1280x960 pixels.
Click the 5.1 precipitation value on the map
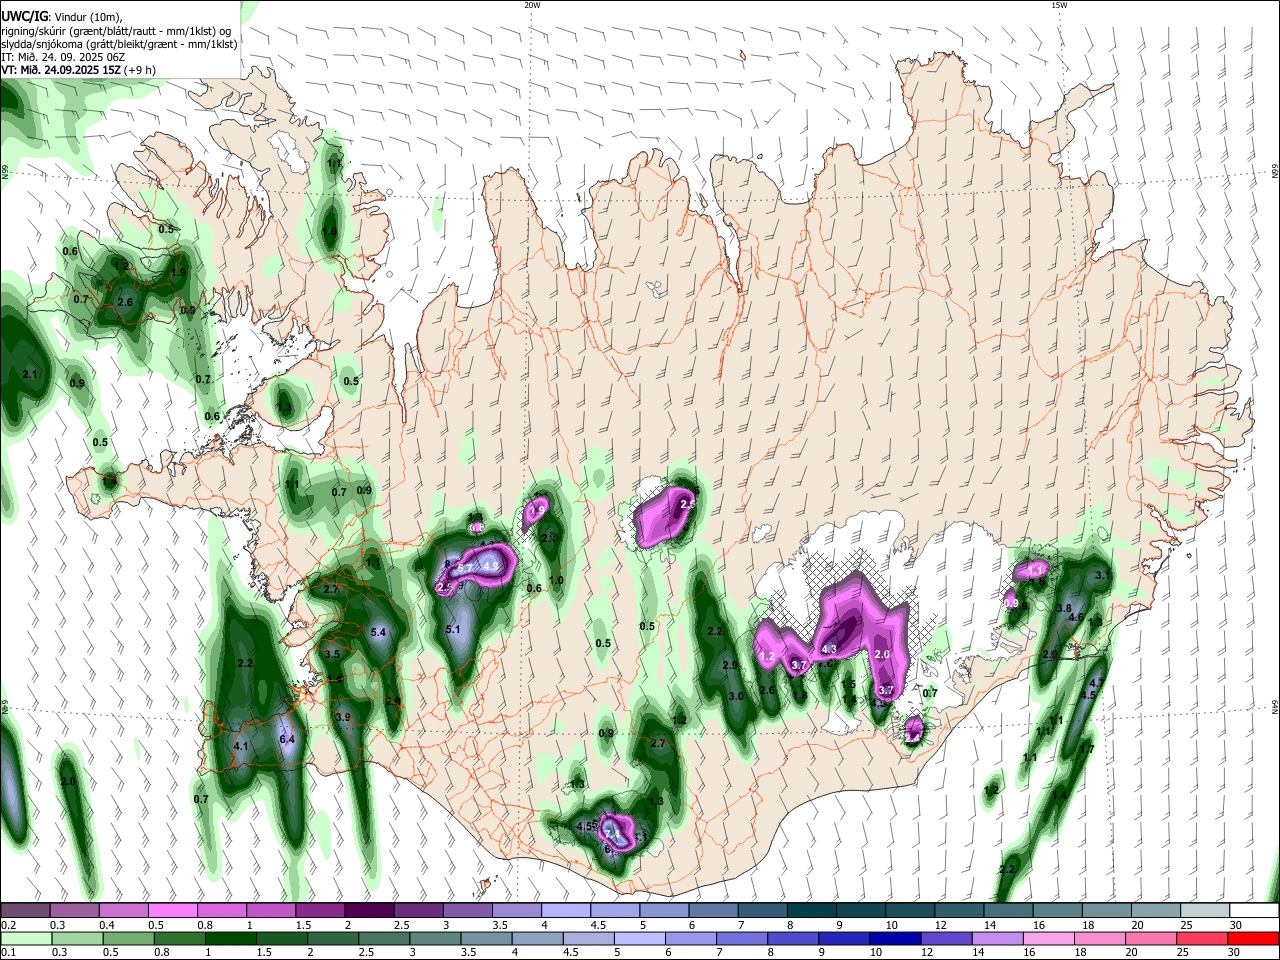[453, 629]
